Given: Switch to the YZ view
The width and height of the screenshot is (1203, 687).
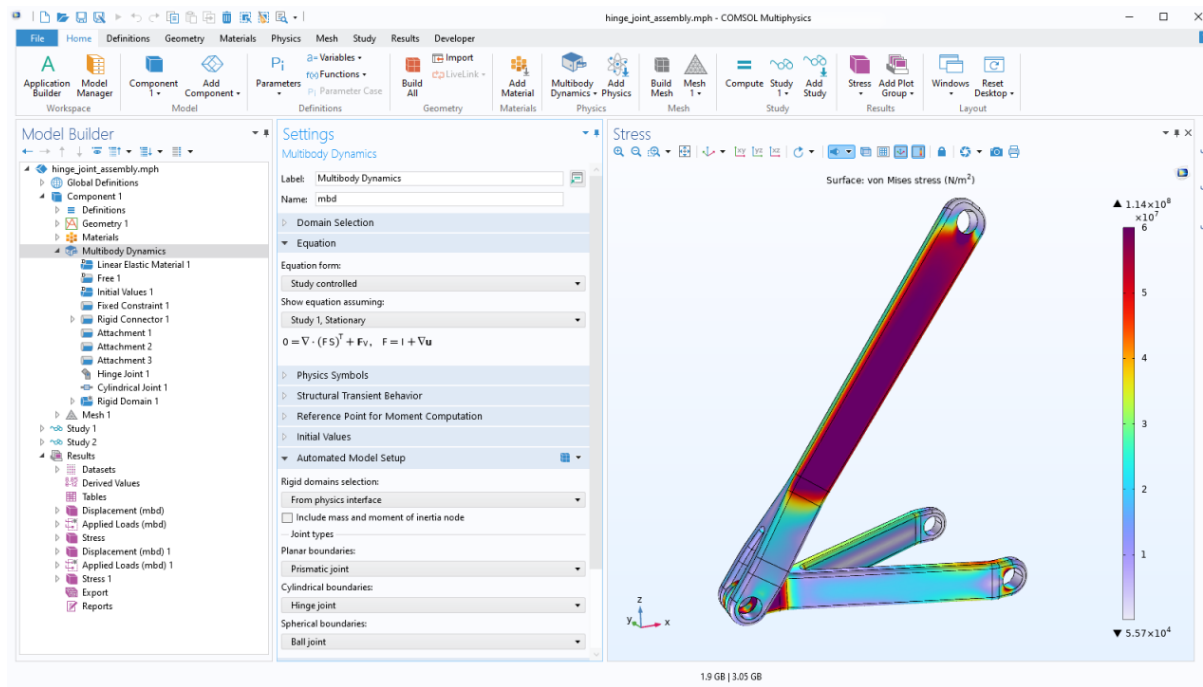Looking at the screenshot, I should (x=757, y=152).
